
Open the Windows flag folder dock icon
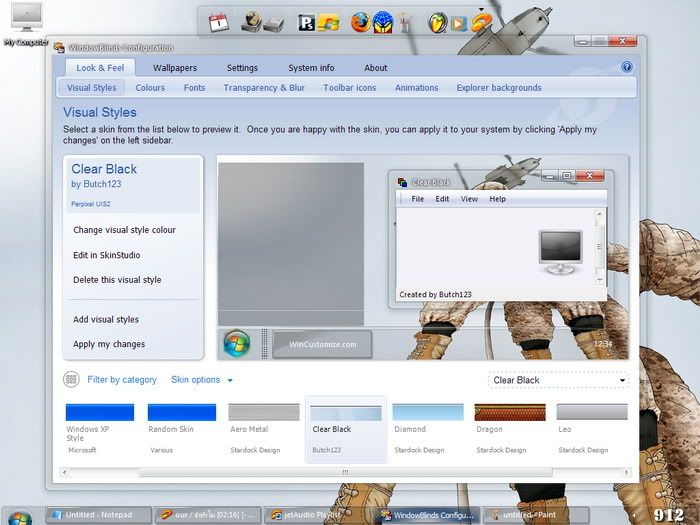tap(328, 23)
